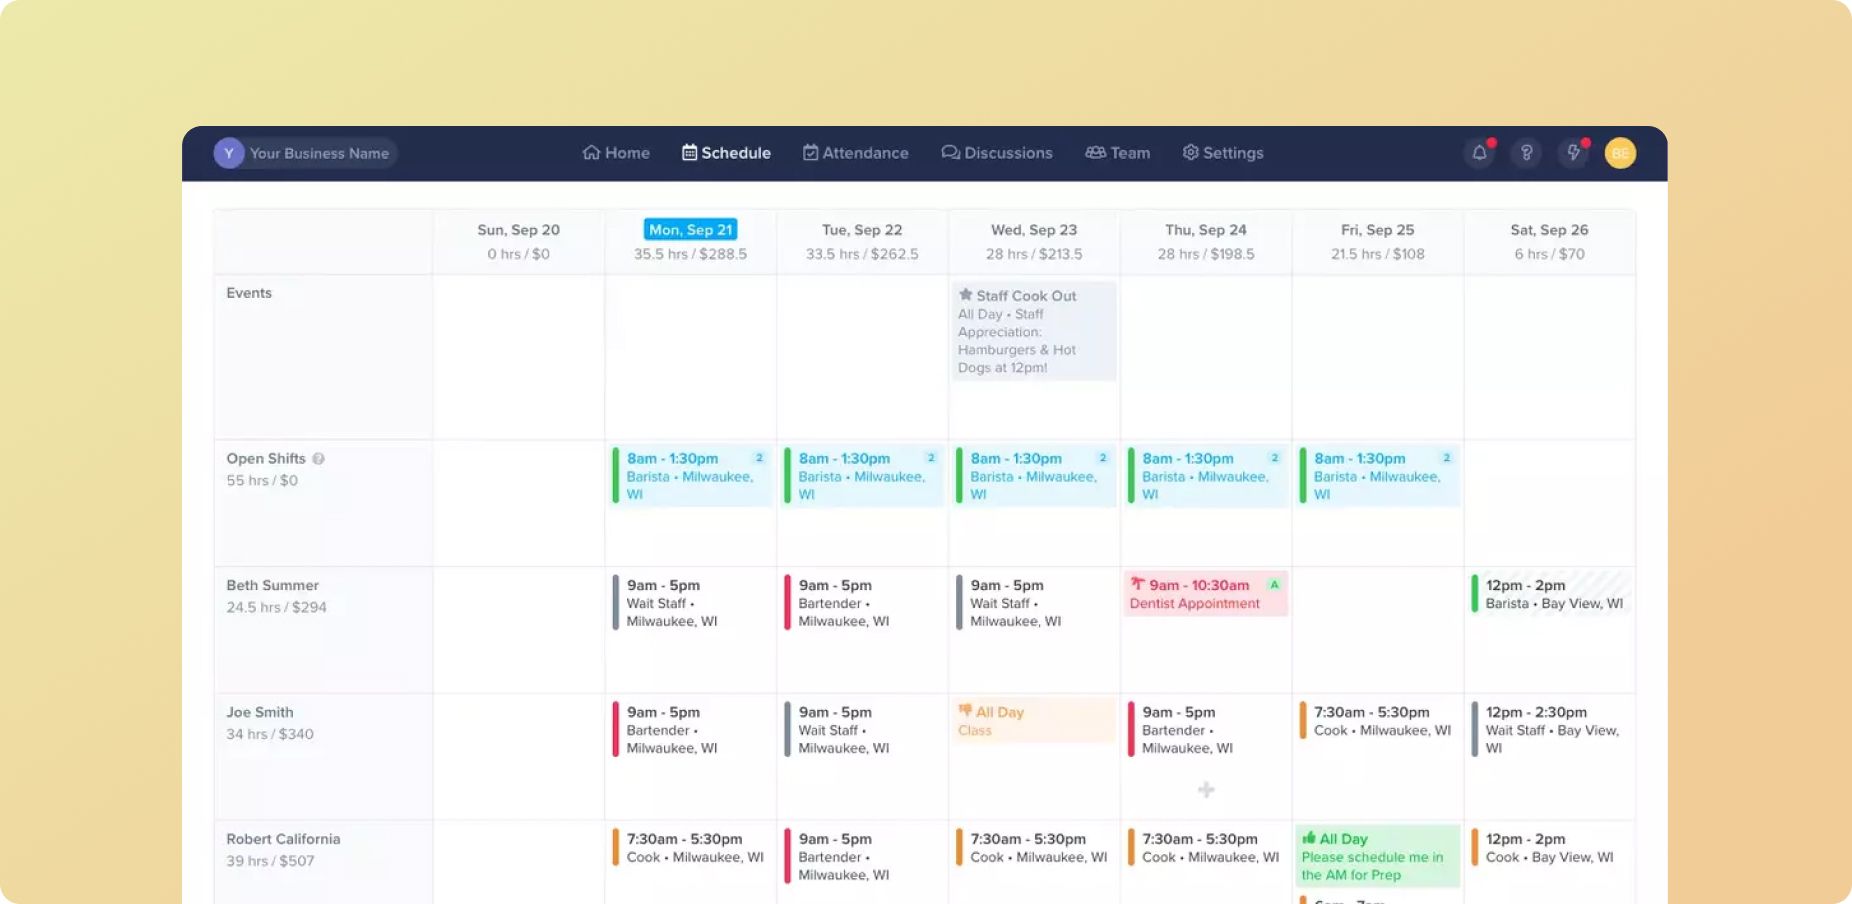The image size is (1852, 904).
Task: Click the Joe Smith employee name
Action: [x=260, y=712]
